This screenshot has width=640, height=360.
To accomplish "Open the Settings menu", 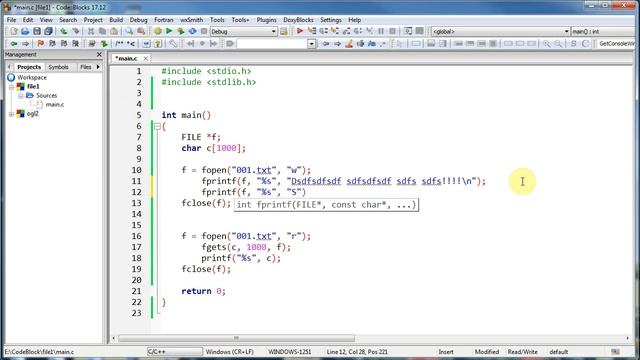I will 331,20.
